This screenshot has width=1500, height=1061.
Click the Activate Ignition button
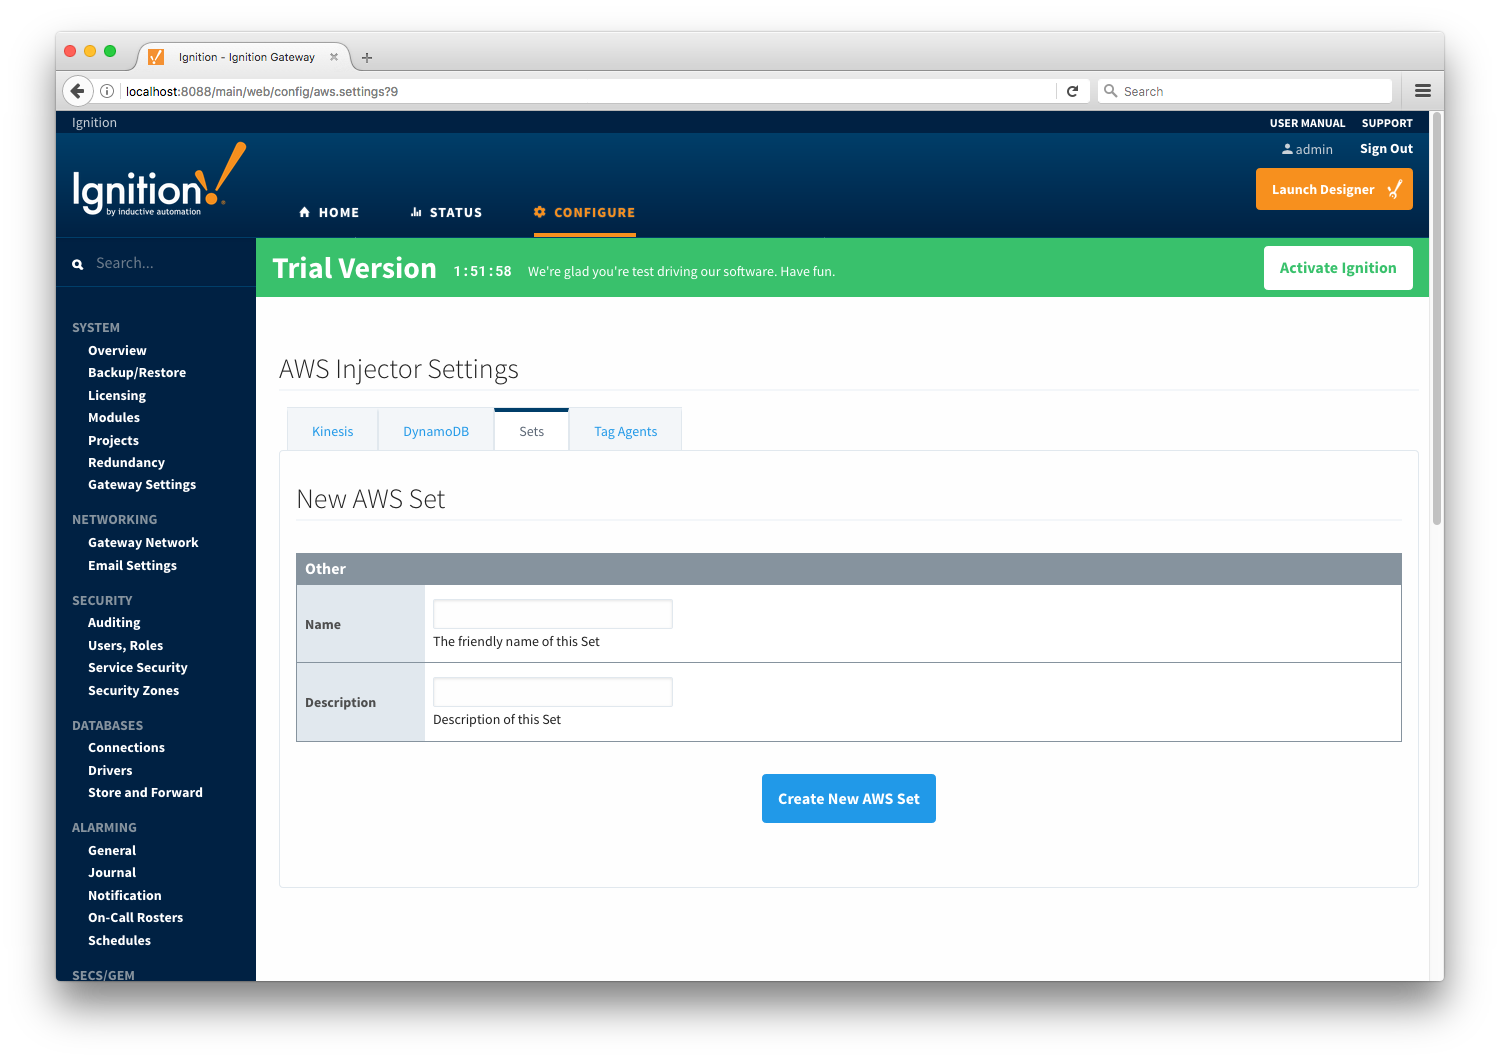(x=1337, y=268)
